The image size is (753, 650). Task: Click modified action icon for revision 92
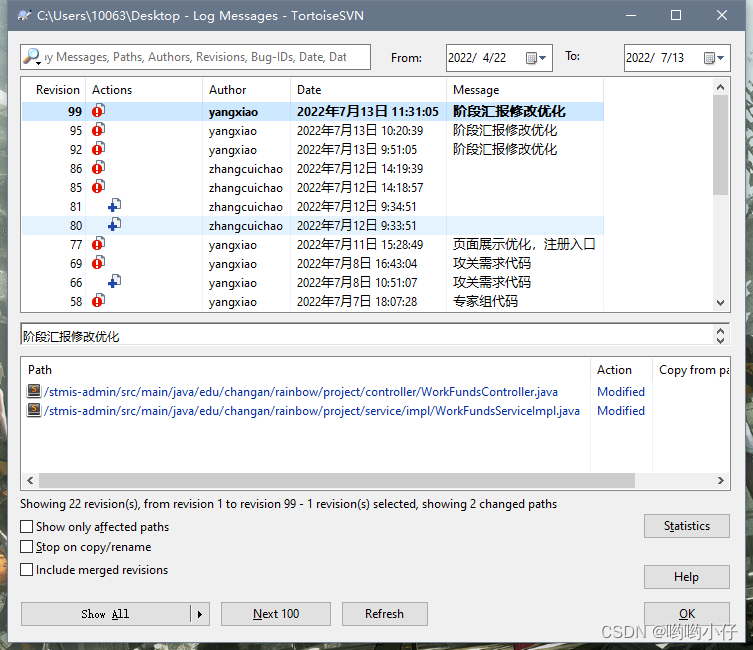click(98, 149)
